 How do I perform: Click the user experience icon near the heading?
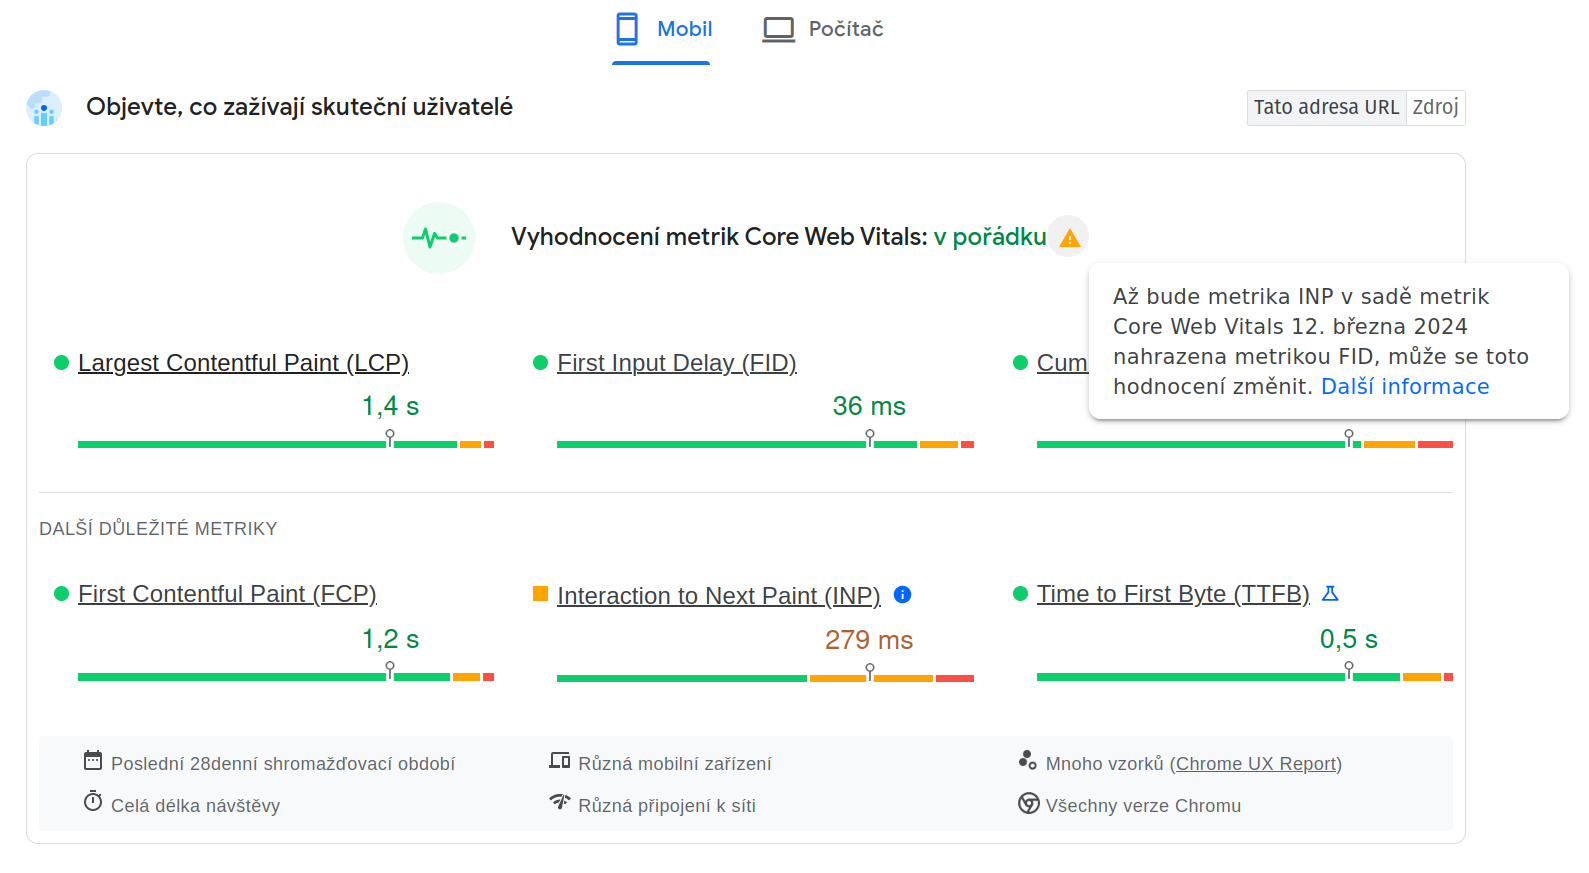pyautogui.click(x=43, y=108)
